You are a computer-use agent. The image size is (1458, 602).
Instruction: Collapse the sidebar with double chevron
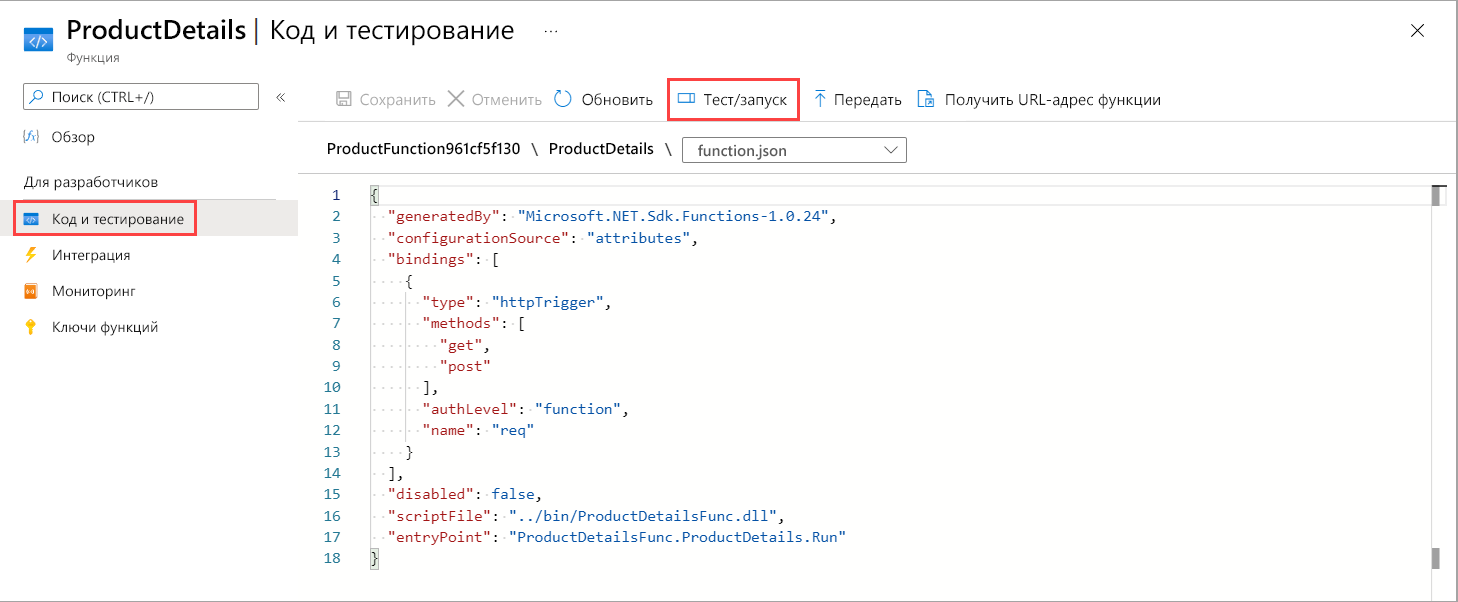click(281, 97)
